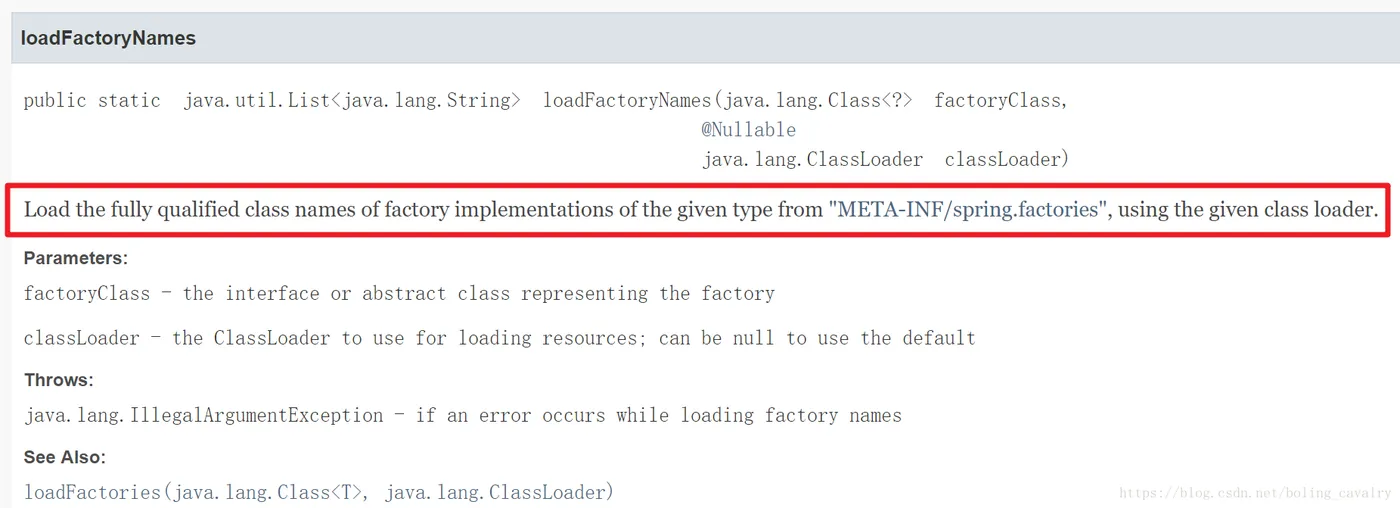Click the loadFactoryNames method heading
Image resolution: width=1400 pixels, height=508 pixels.
[x=108, y=39]
